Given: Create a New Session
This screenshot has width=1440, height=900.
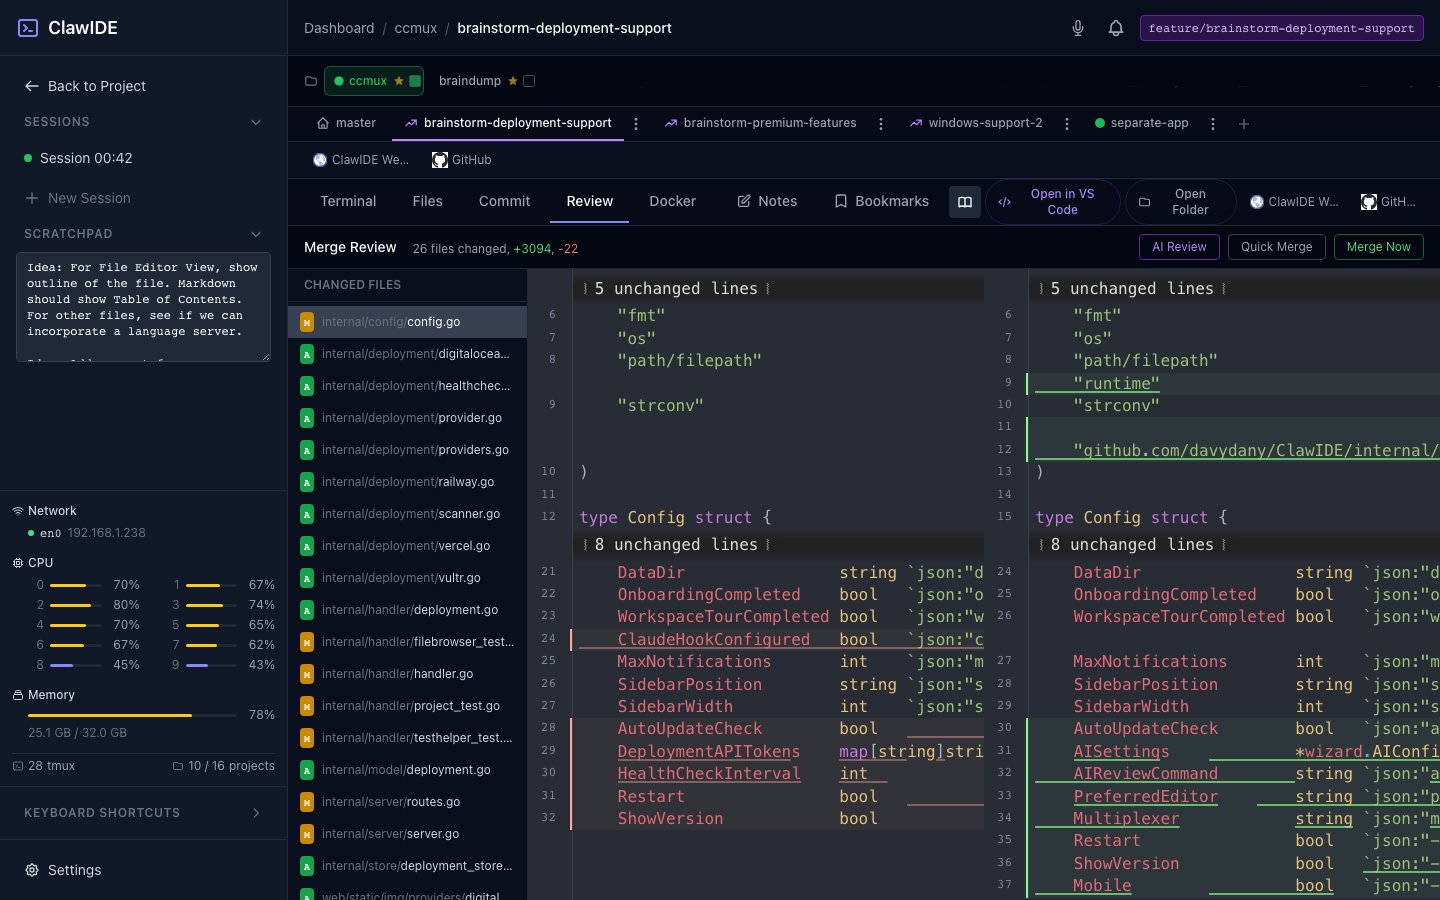Looking at the screenshot, I should [x=78, y=198].
